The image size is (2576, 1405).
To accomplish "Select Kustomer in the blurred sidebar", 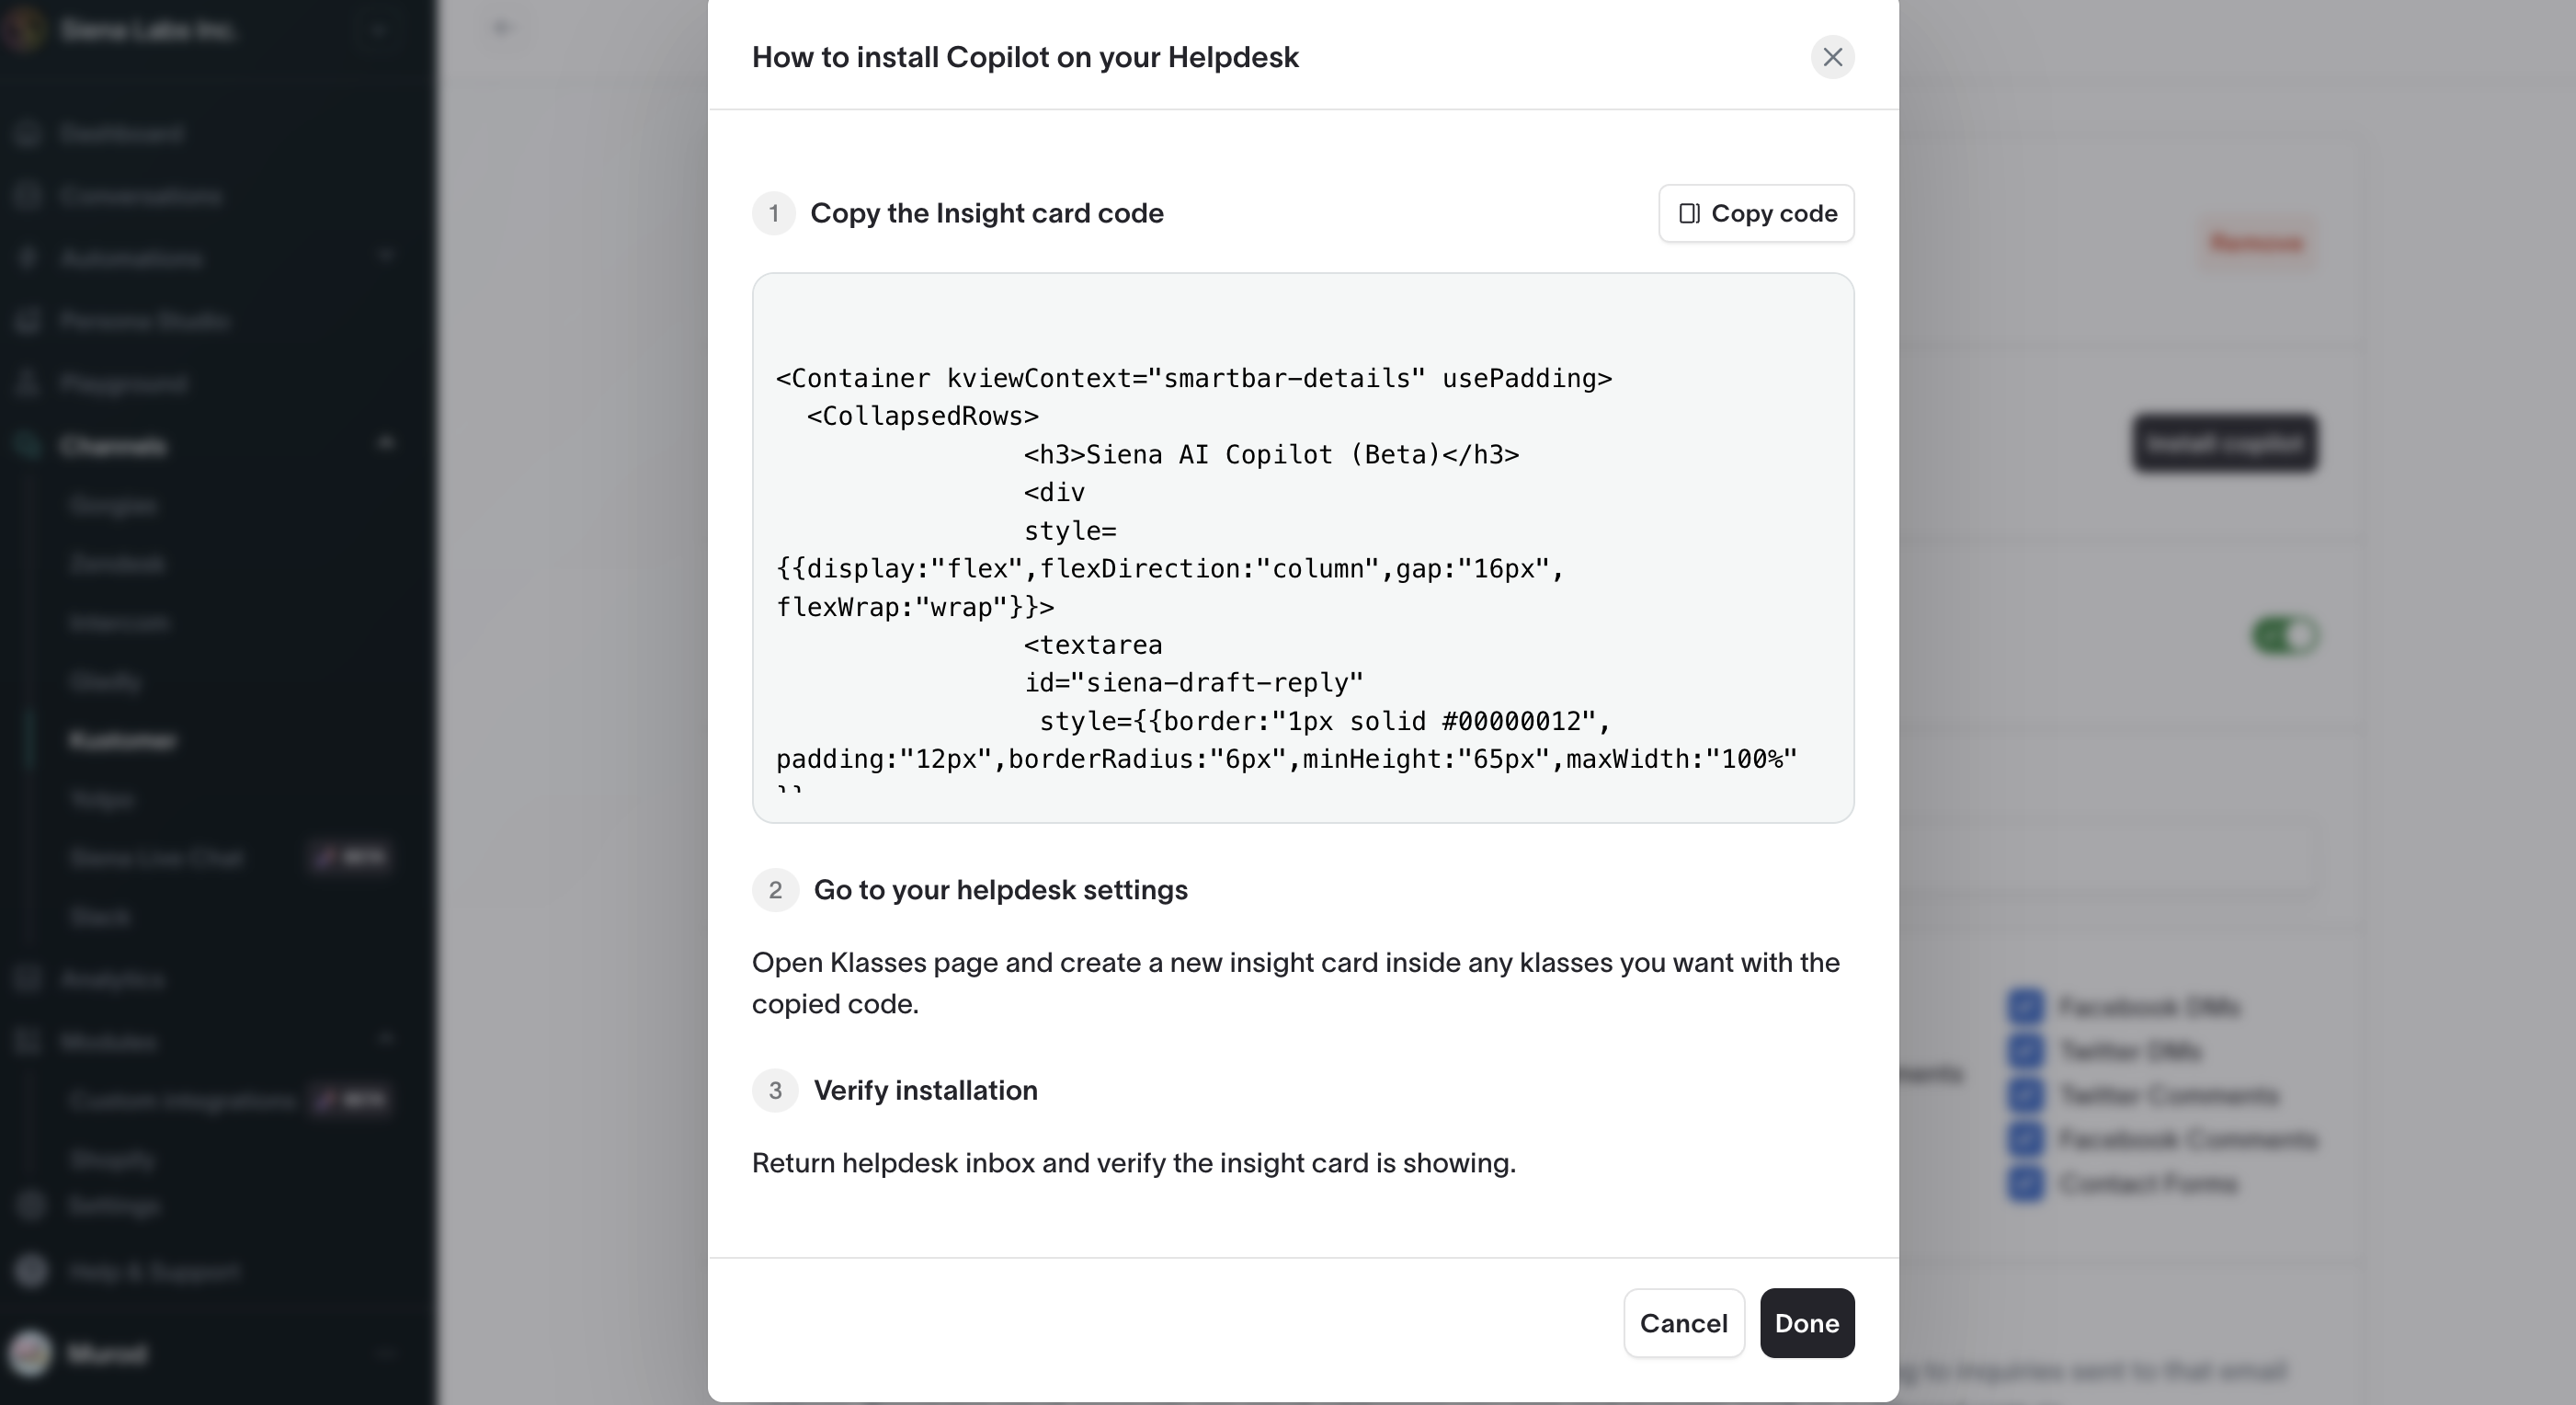I will [x=123, y=740].
